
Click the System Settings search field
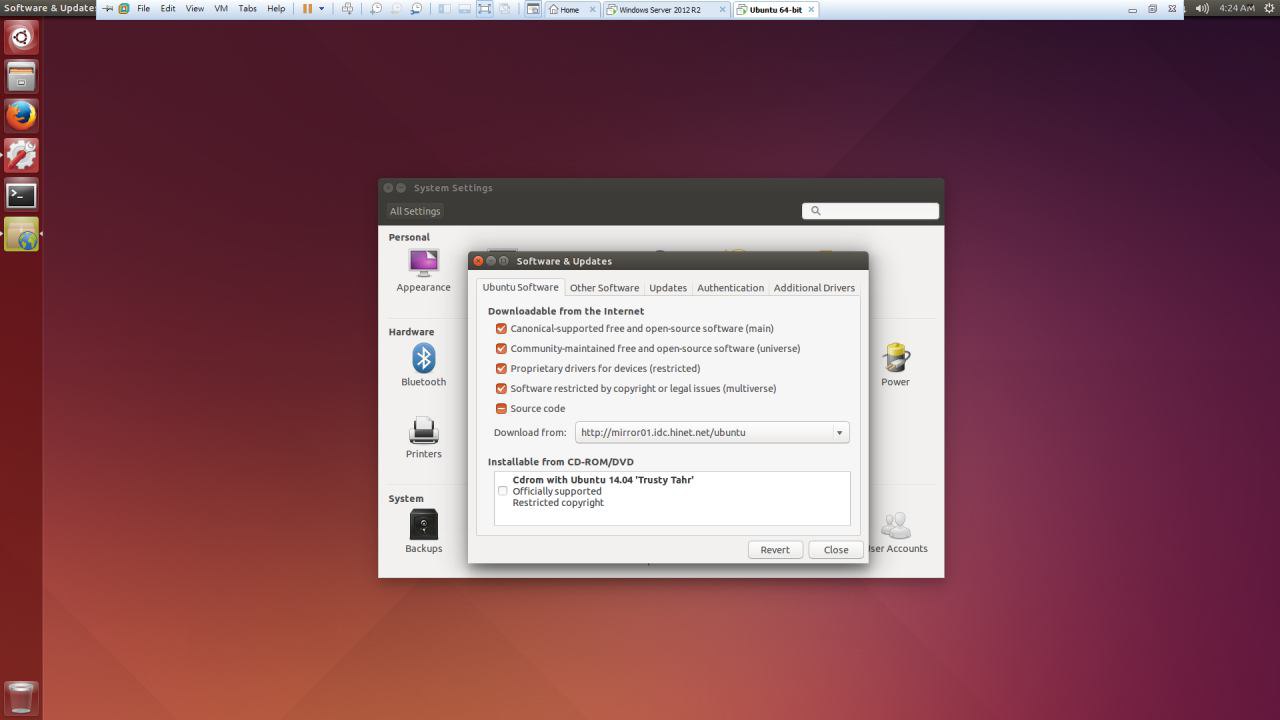(x=870, y=211)
